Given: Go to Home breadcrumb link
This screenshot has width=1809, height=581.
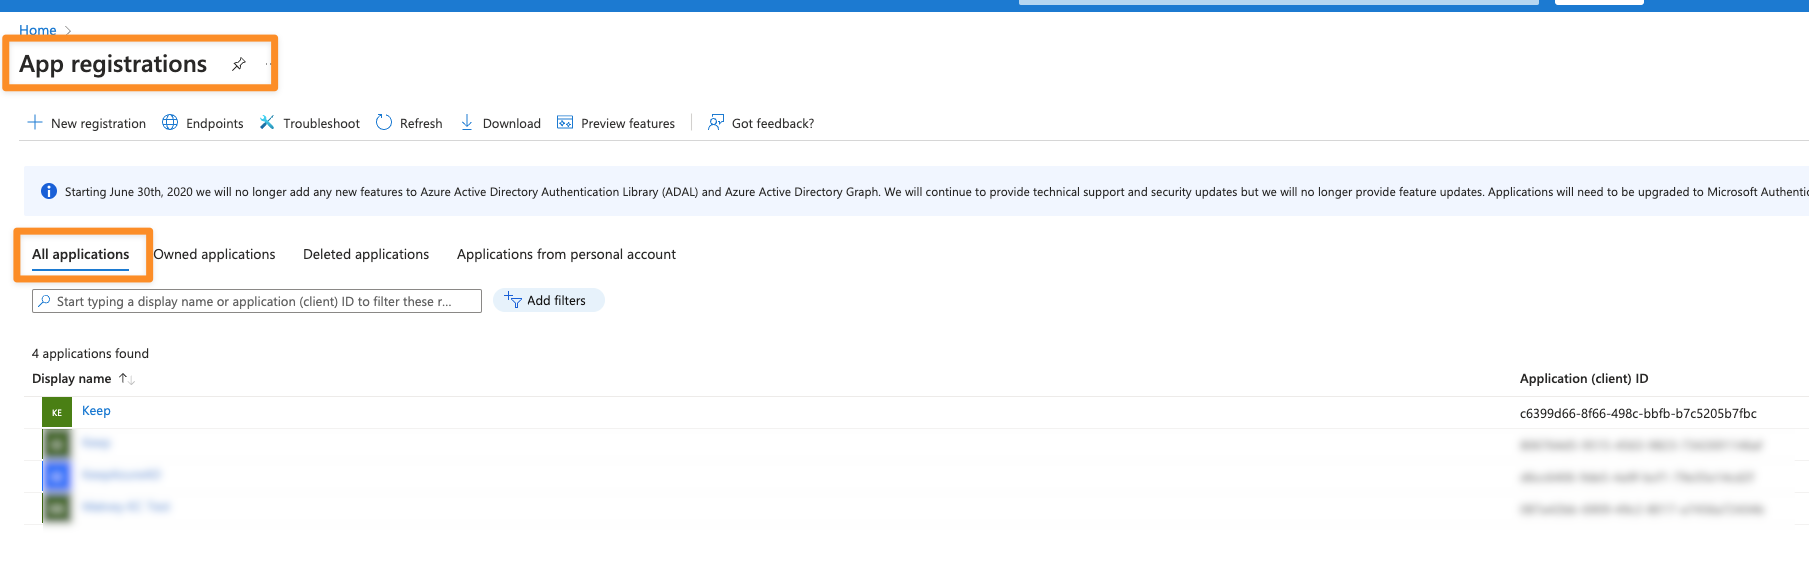Looking at the screenshot, I should tap(38, 30).
